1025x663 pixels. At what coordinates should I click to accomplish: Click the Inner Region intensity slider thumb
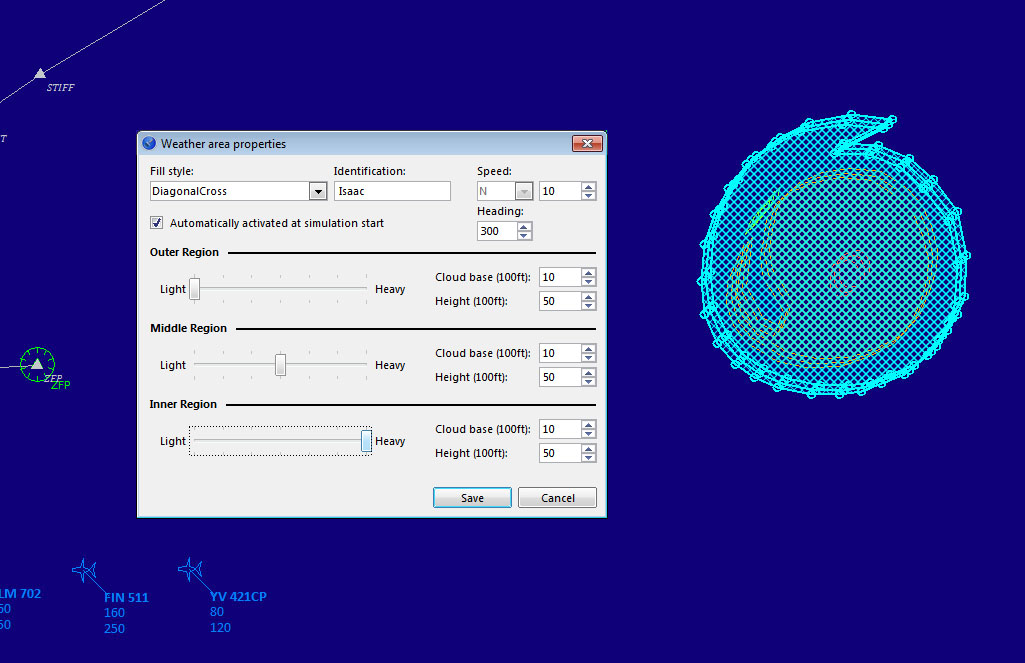pos(366,441)
